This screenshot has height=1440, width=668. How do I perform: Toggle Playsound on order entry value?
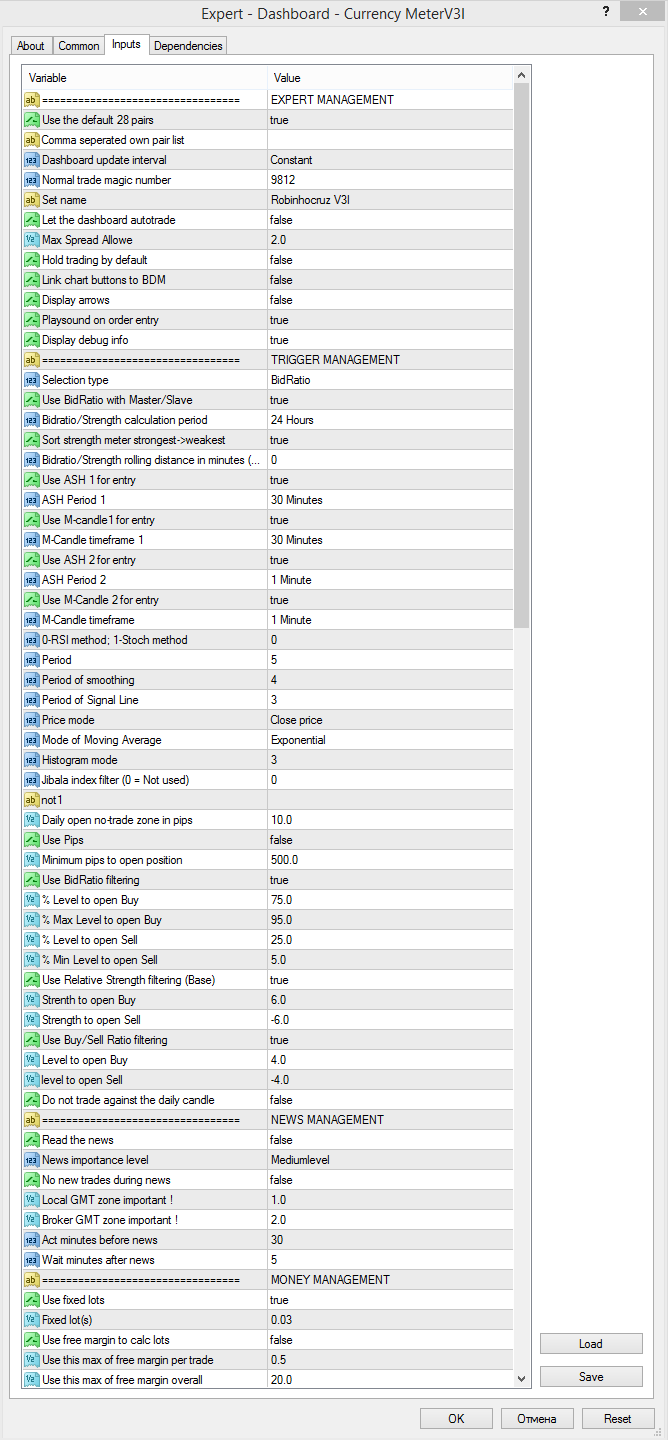click(x=390, y=320)
